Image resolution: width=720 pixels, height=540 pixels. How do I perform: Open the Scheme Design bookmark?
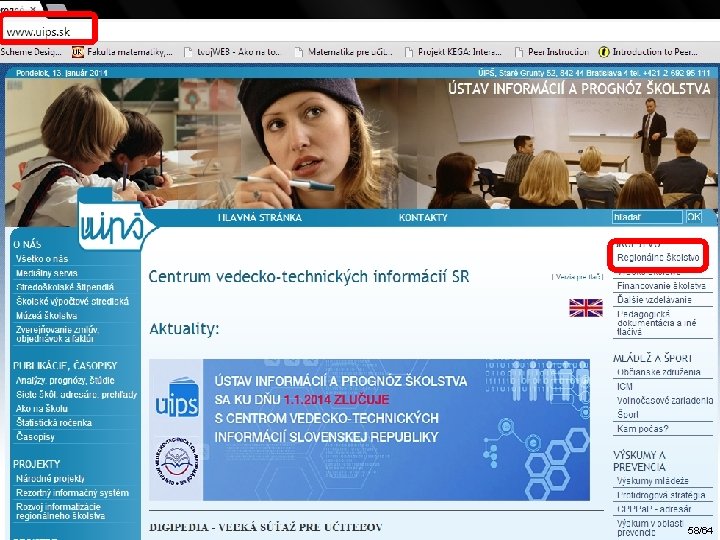pyautogui.click(x=31, y=52)
